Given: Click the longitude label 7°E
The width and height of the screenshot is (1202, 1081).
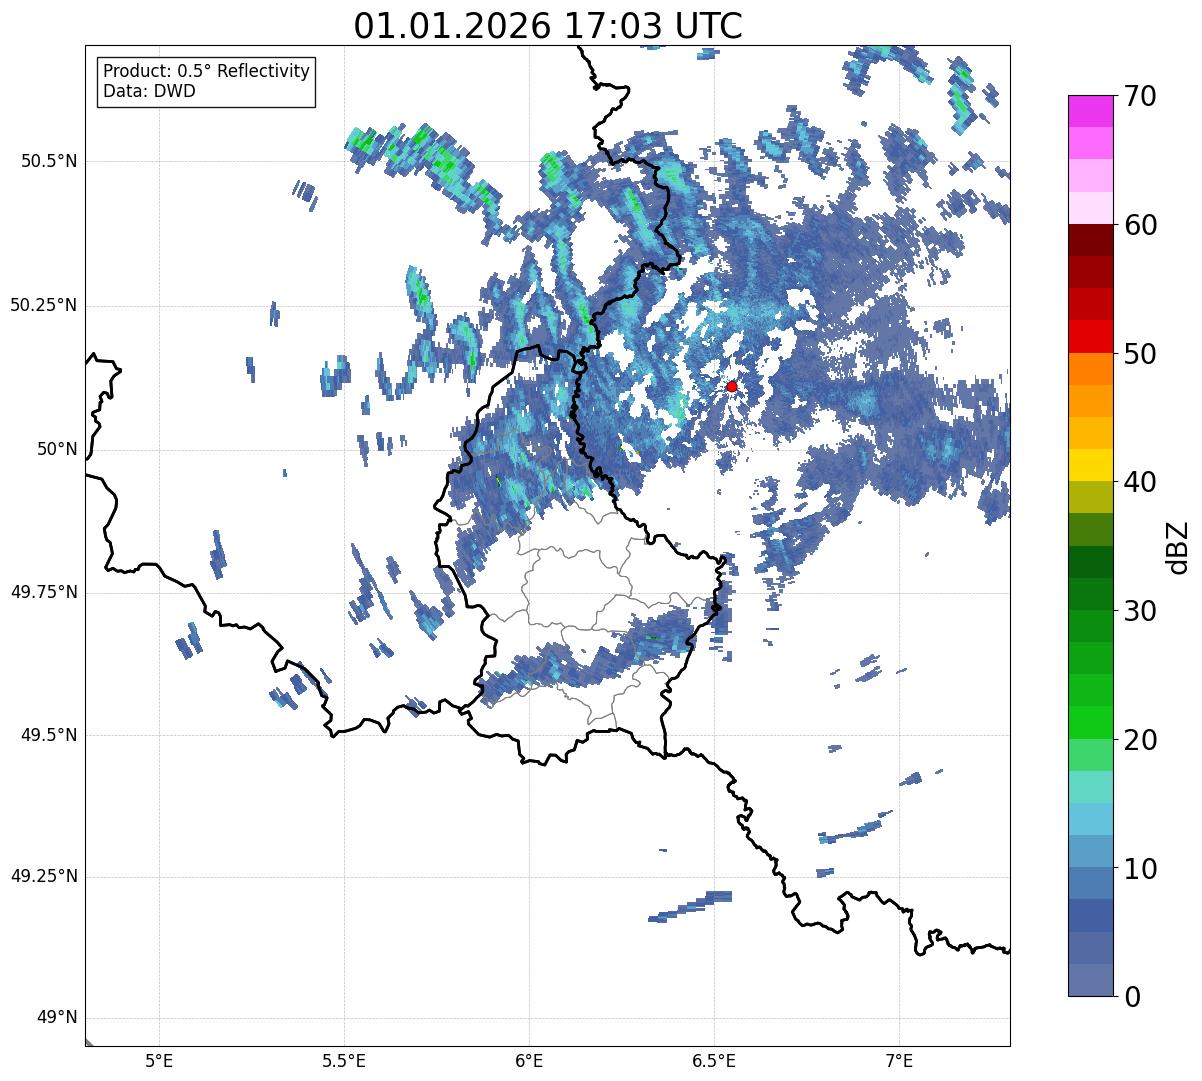Looking at the screenshot, I should (x=899, y=1061).
